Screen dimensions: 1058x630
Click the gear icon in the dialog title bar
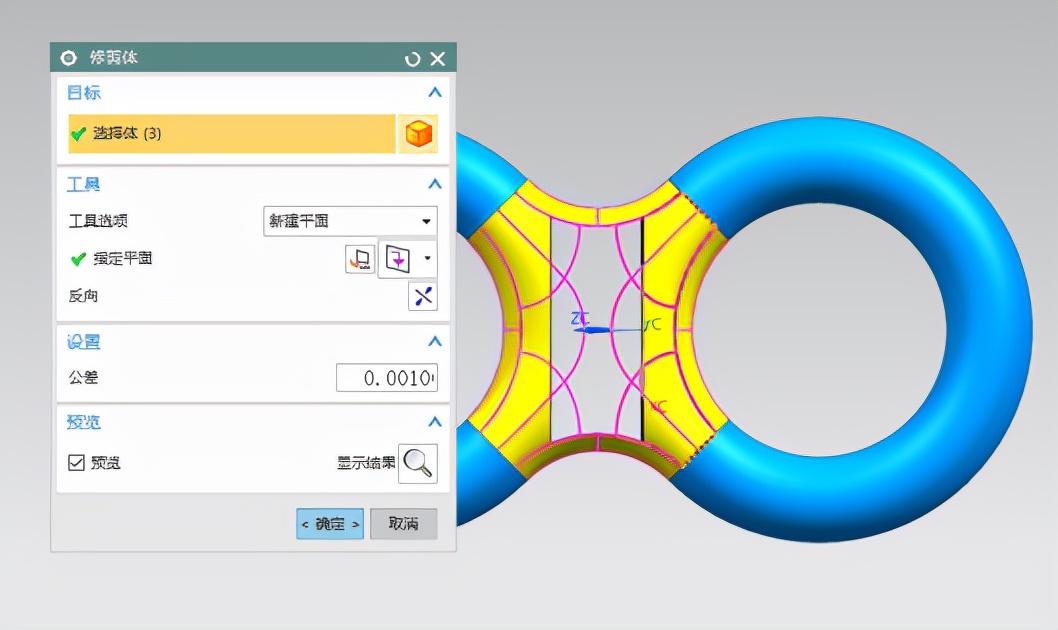coord(69,58)
